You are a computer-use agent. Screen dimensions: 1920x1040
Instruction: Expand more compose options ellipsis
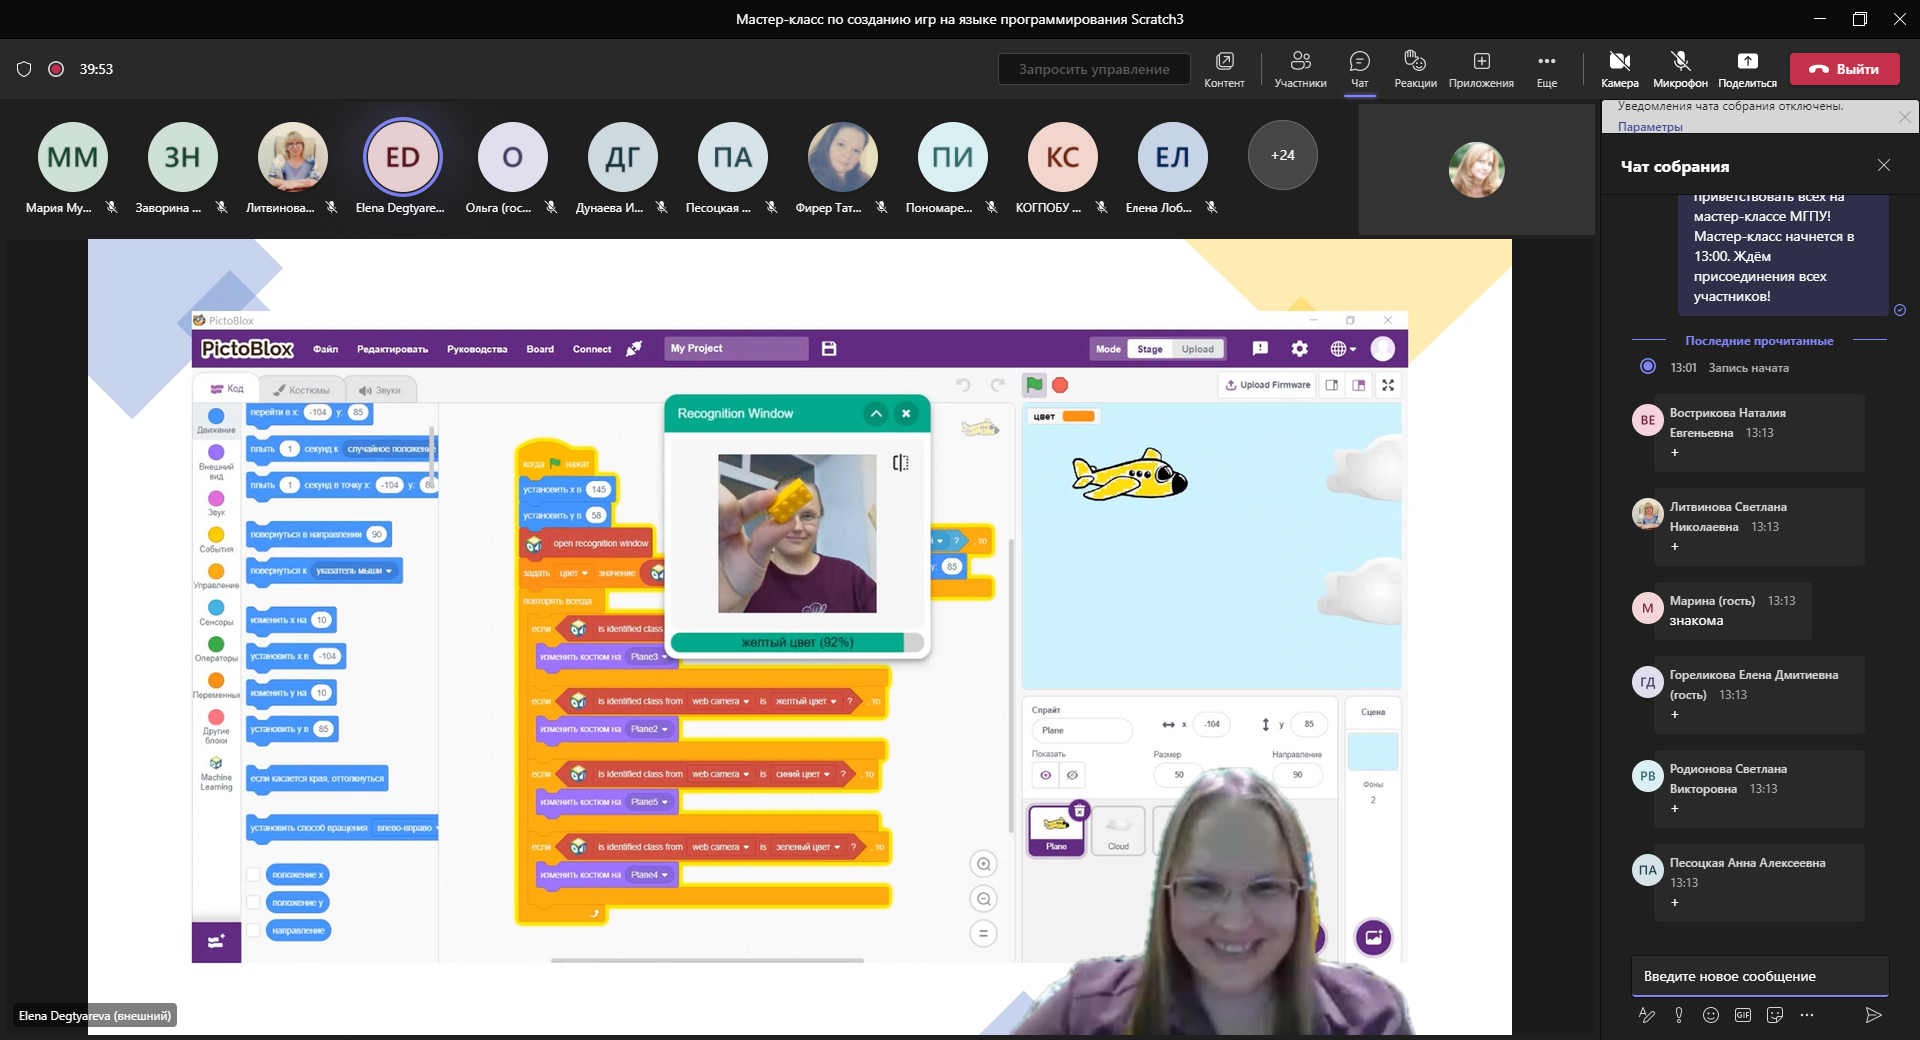point(1807,1015)
